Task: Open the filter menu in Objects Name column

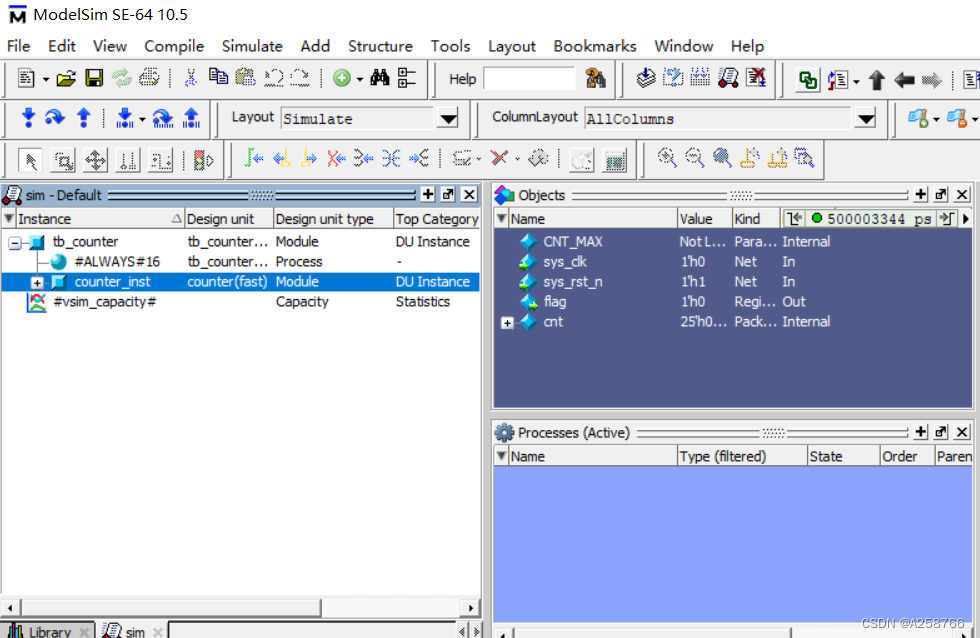Action: 501,219
